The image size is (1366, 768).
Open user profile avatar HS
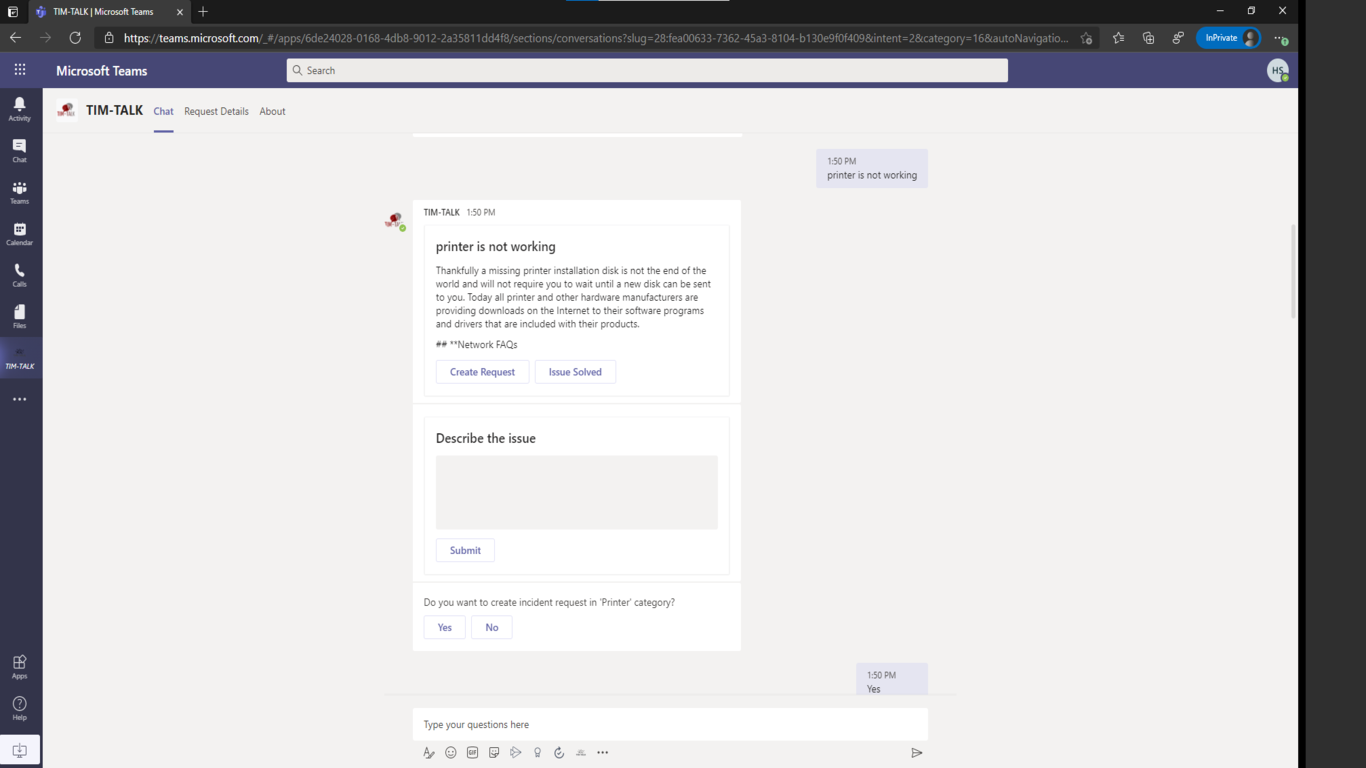coord(1277,70)
